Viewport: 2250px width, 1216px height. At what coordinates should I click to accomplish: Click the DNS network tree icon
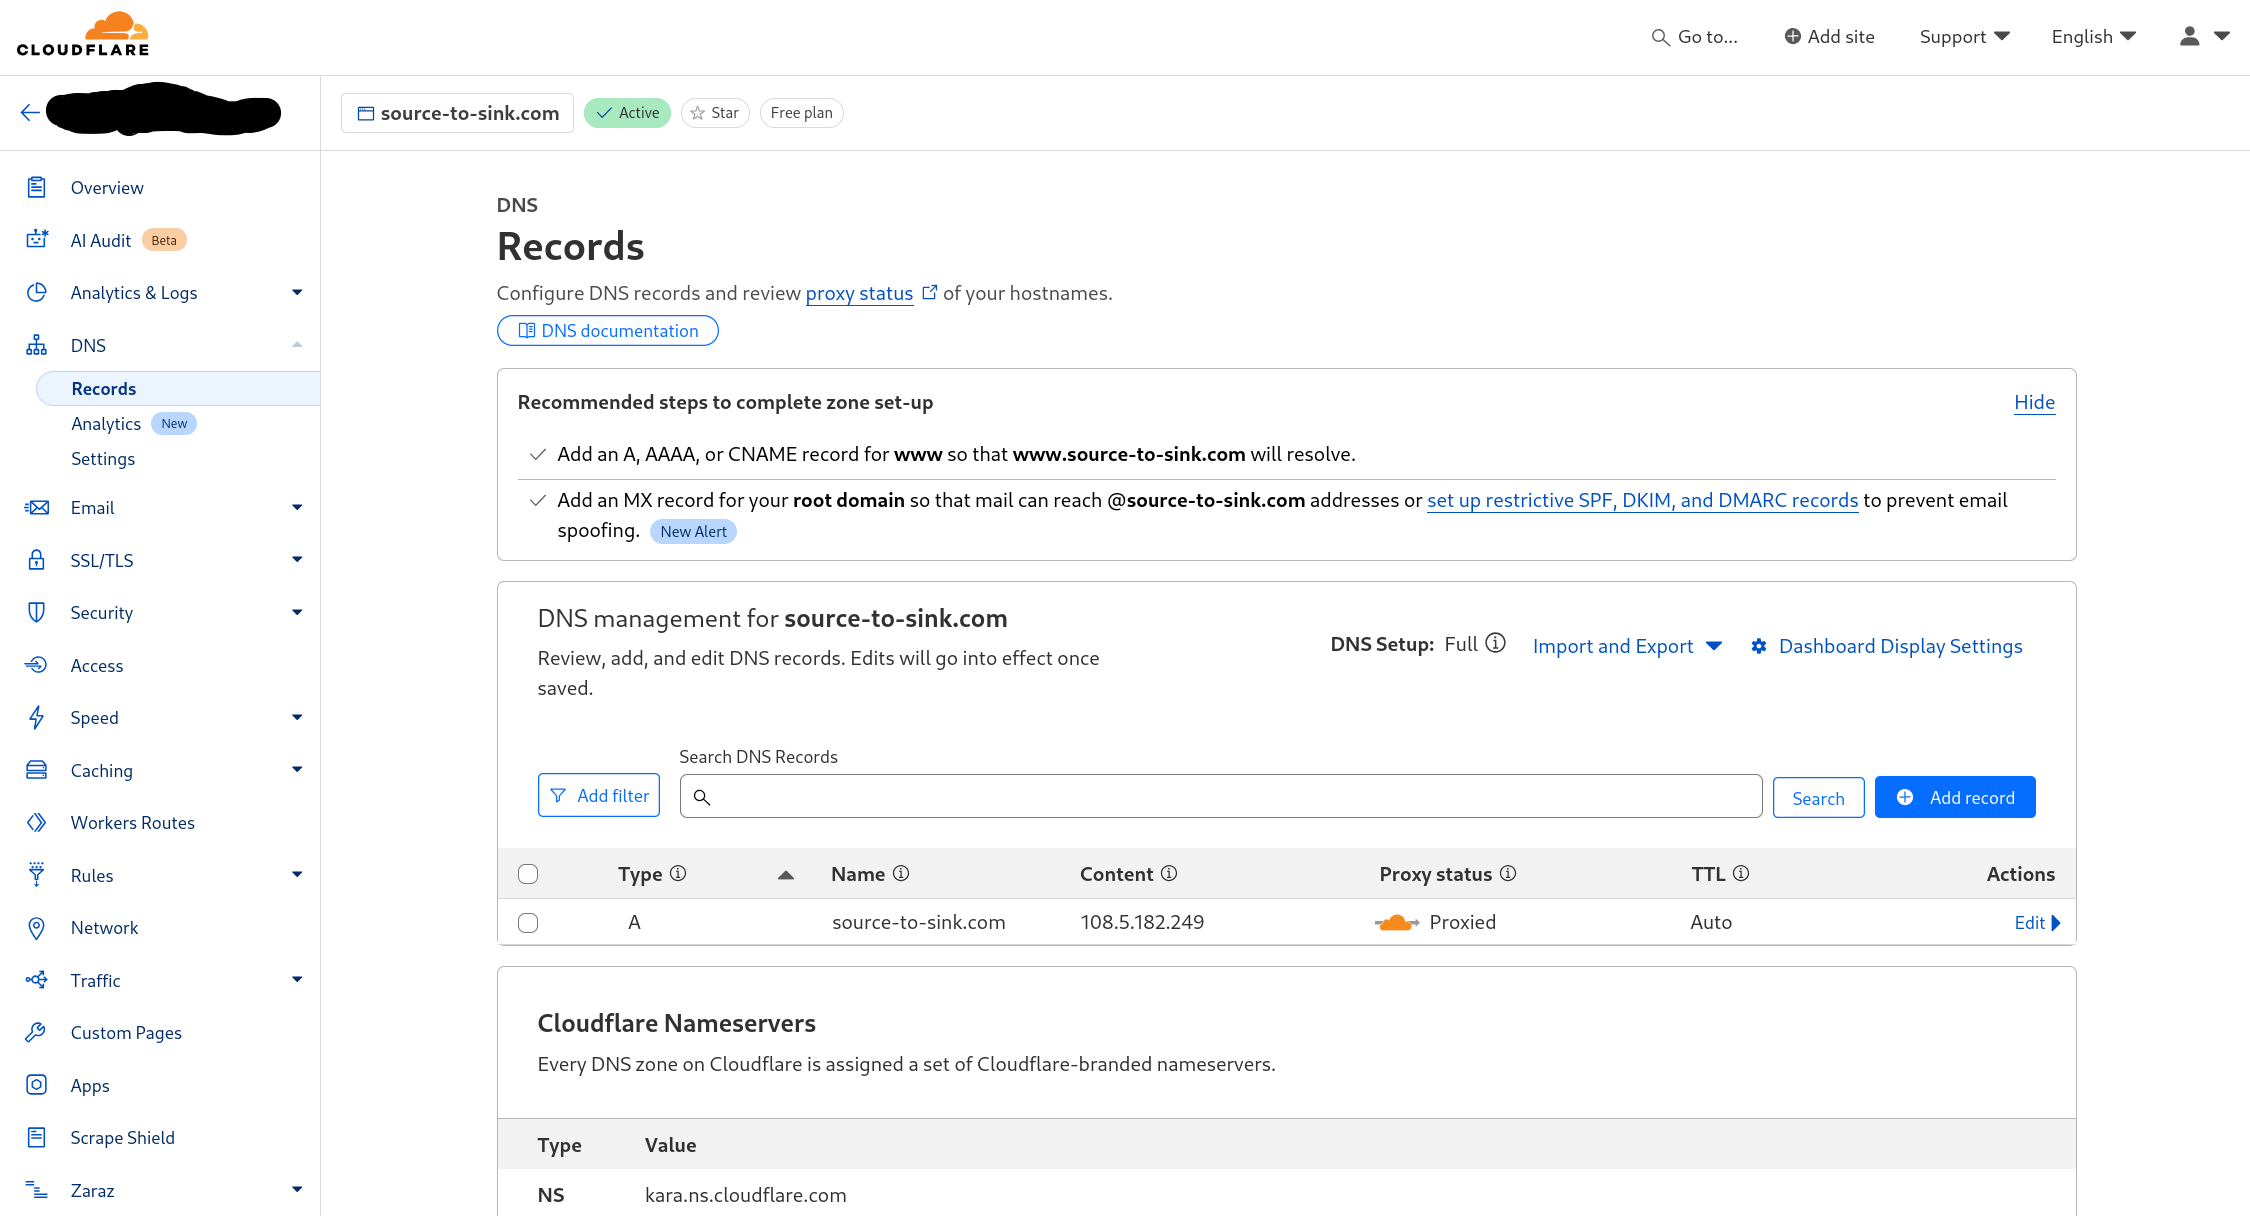pyautogui.click(x=37, y=345)
